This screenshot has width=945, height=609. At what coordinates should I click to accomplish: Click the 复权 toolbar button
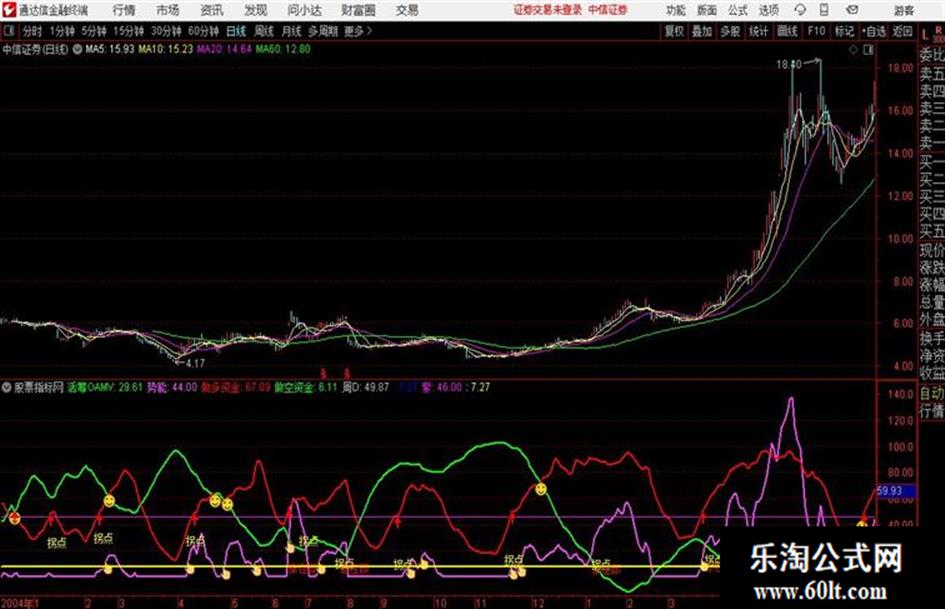[674, 31]
